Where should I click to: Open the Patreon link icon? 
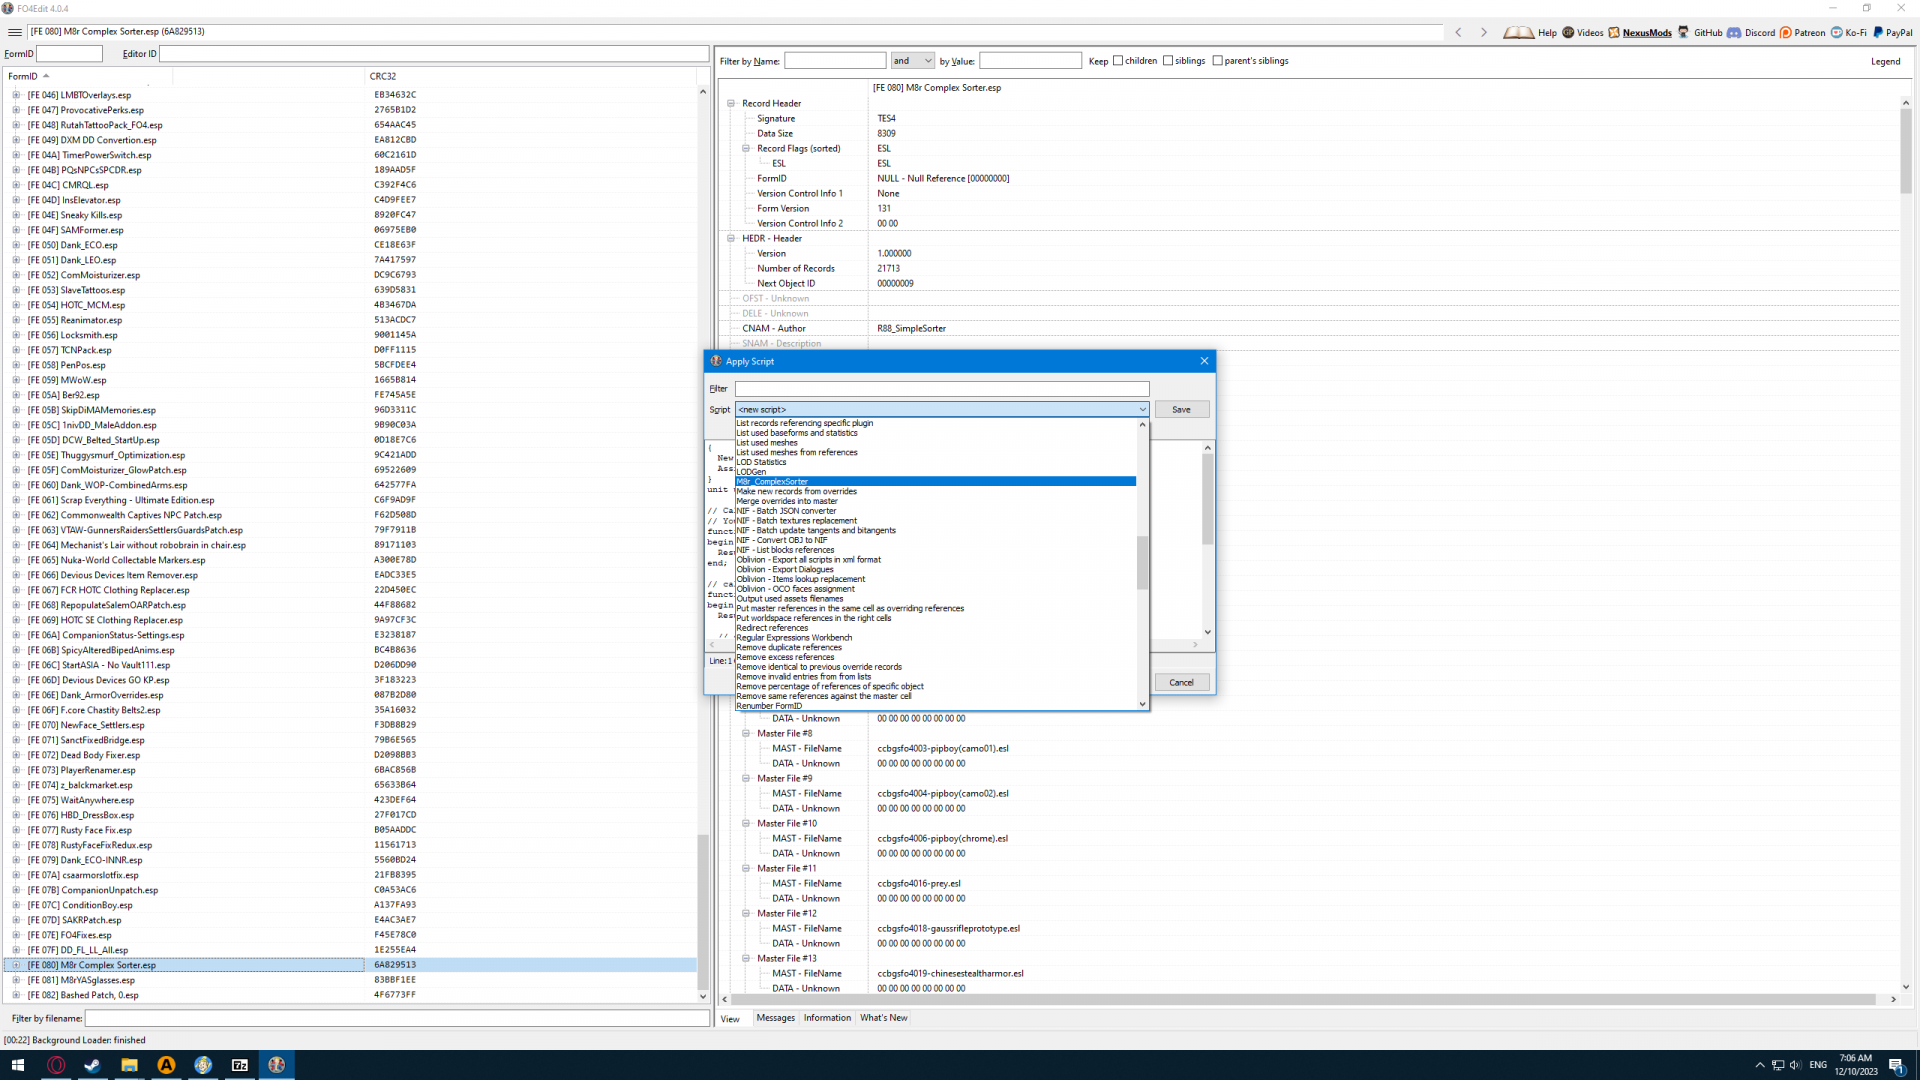coord(1786,32)
